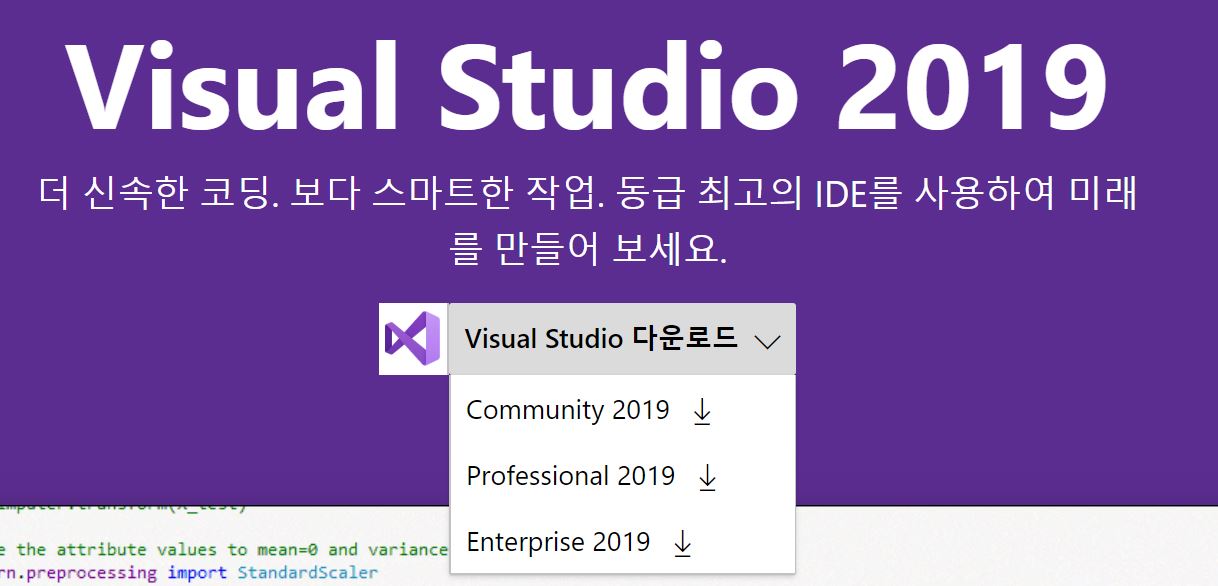
Task: Click download arrow icon beside Enterprise 2019
Action: pos(682,544)
